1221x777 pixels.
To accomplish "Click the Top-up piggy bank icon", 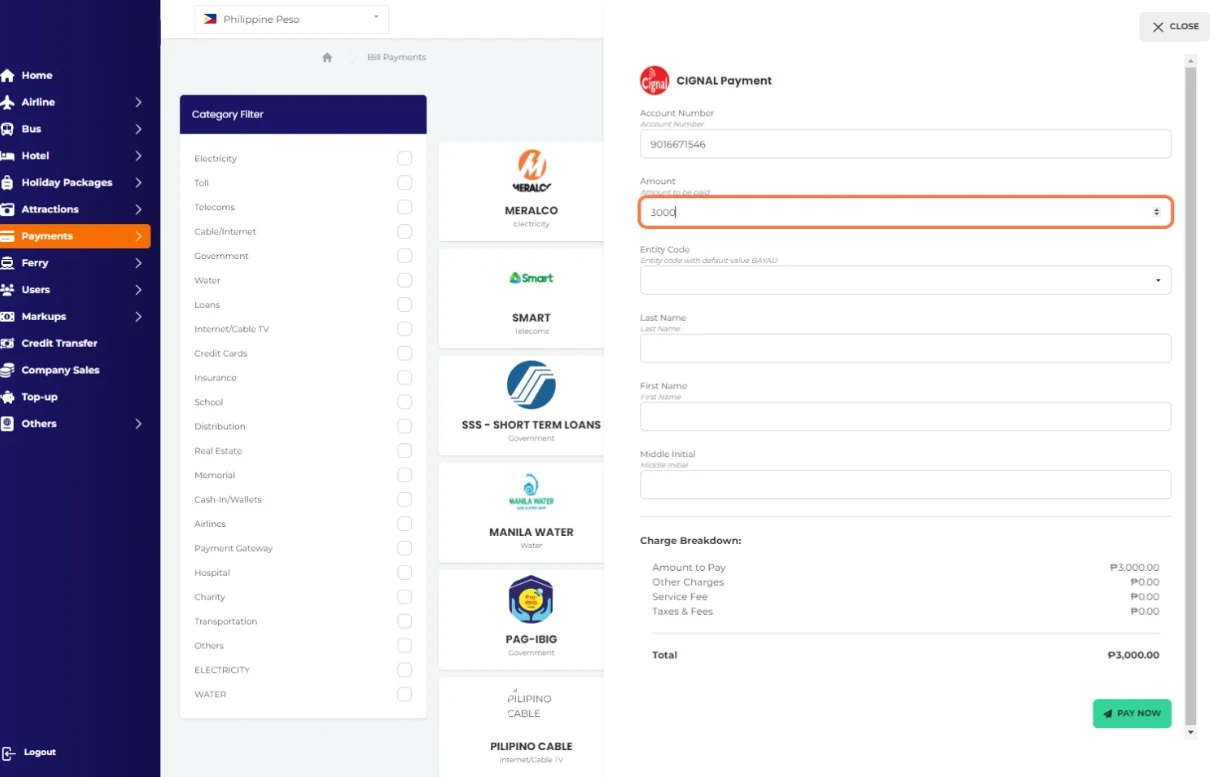I will [8, 397].
